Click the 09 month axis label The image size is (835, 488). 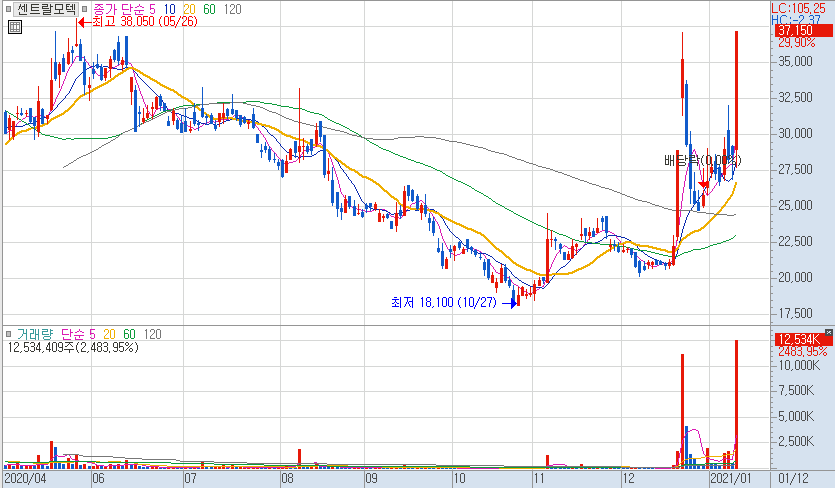point(371,478)
